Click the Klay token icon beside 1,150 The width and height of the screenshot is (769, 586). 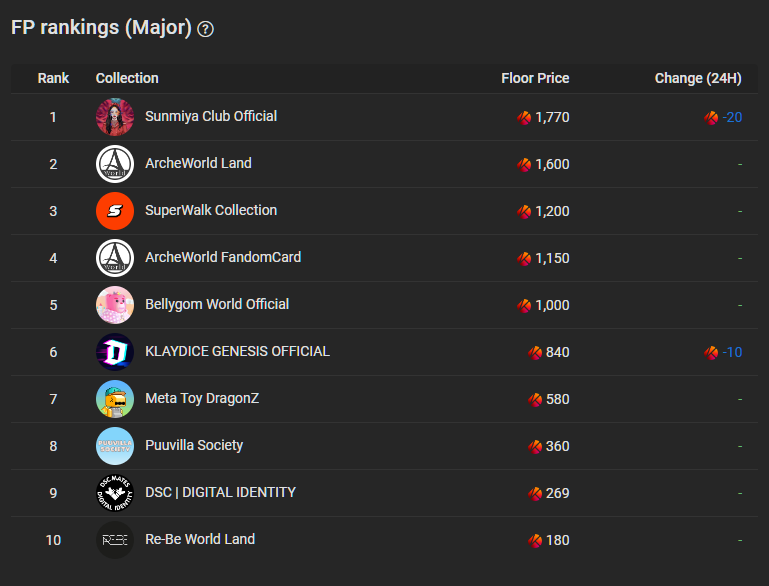click(x=524, y=259)
